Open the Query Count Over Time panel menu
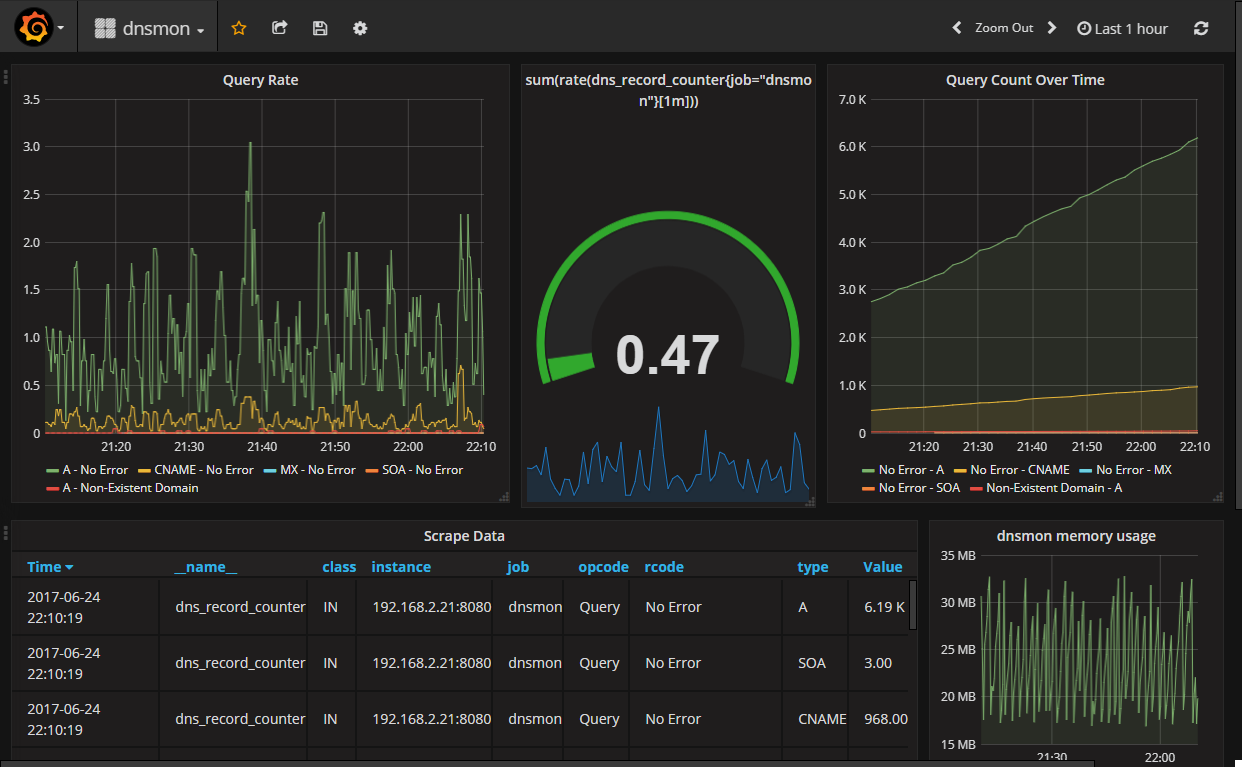The width and height of the screenshot is (1242, 767). [x=1025, y=80]
